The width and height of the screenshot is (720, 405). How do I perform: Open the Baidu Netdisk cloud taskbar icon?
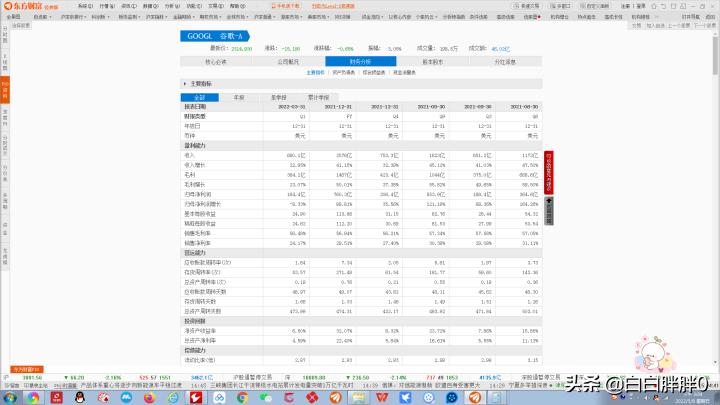point(219,398)
